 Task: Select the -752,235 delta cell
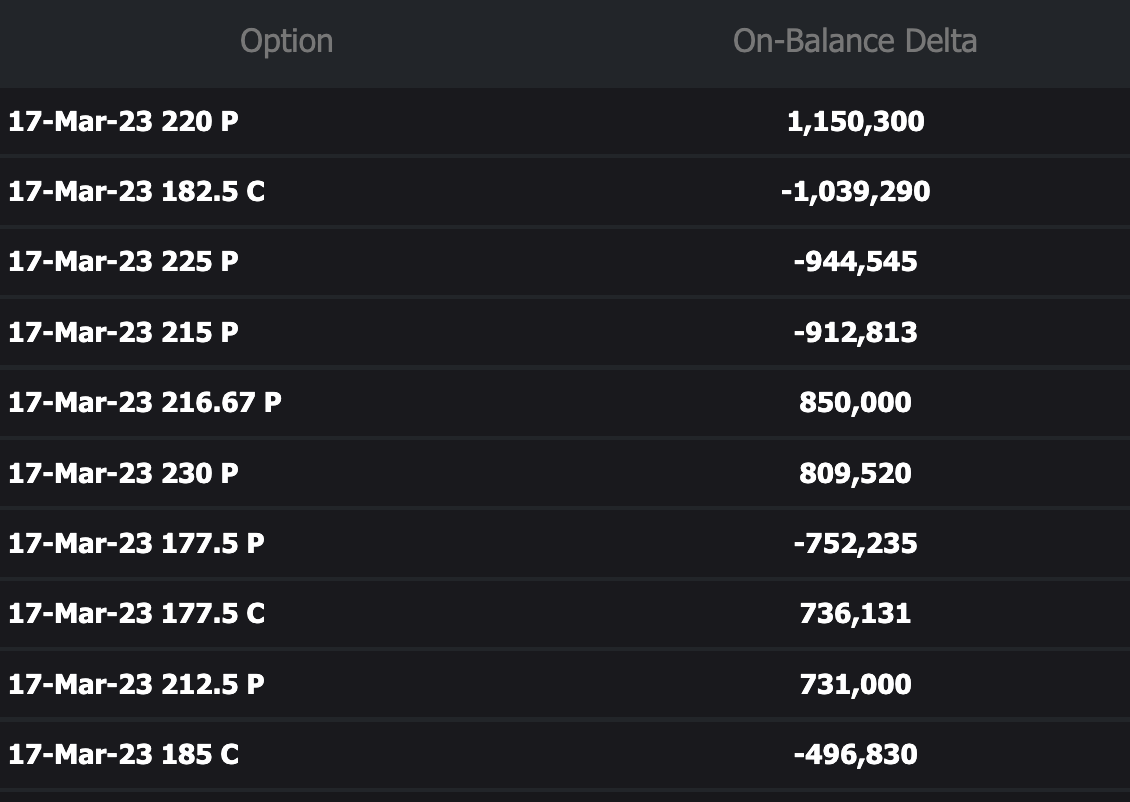point(855,543)
